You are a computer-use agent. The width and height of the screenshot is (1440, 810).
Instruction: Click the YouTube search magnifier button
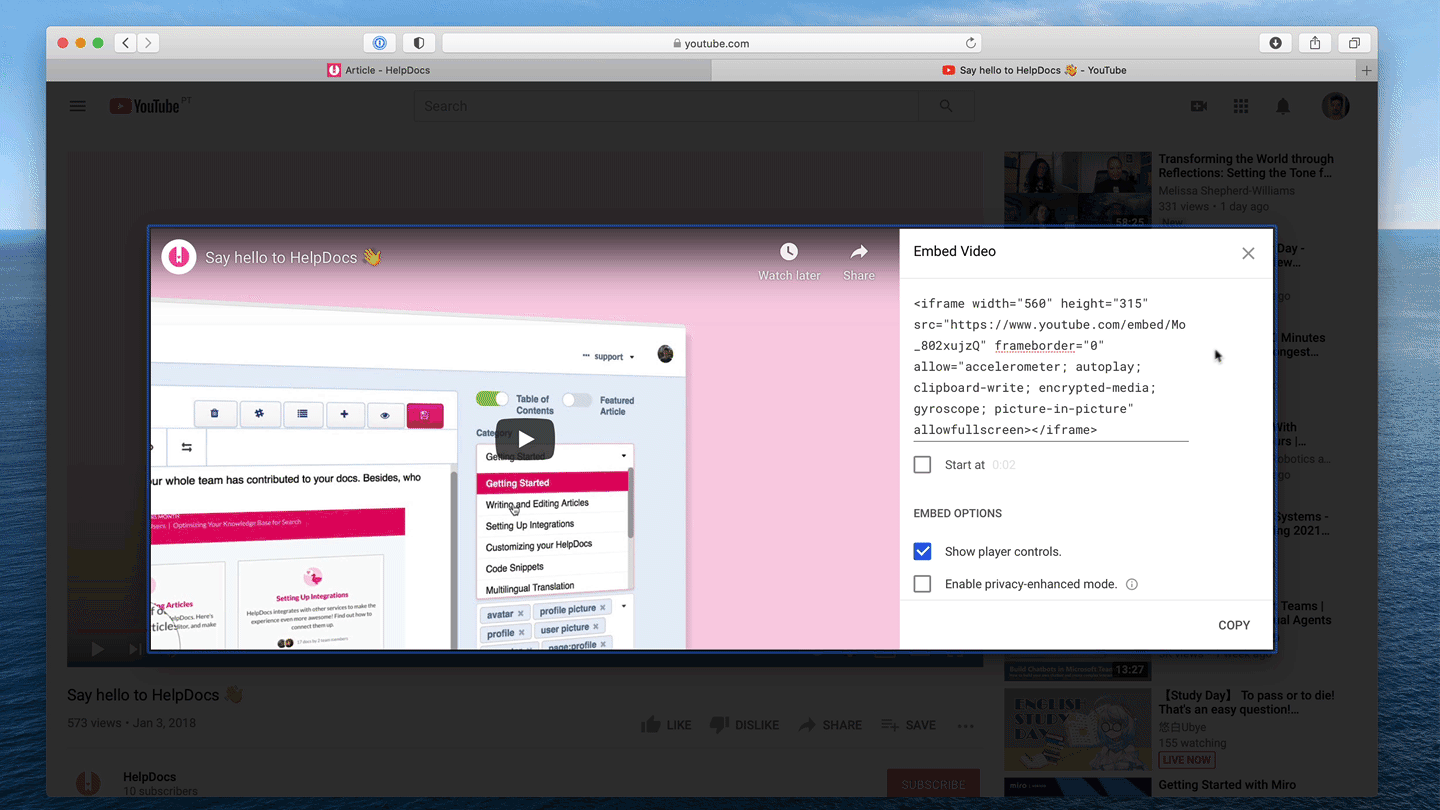click(946, 106)
